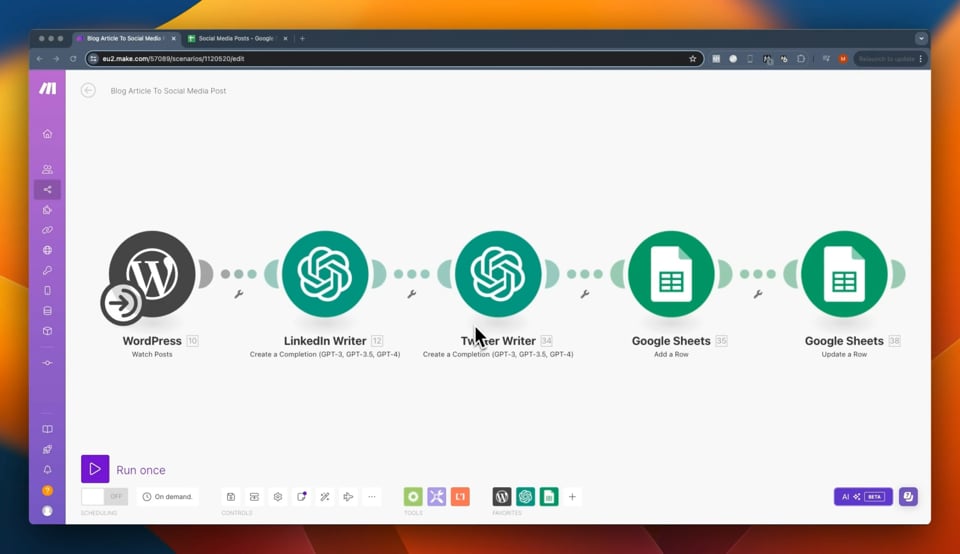960x554 pixels.
Task: Open Data stores icon in sidebar
Action: [x=47, y=310]
